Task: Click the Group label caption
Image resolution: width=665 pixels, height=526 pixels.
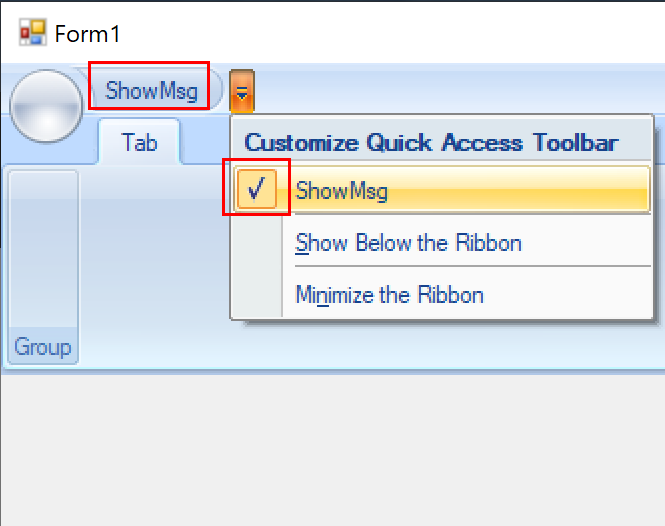Action: pos(42,347)
